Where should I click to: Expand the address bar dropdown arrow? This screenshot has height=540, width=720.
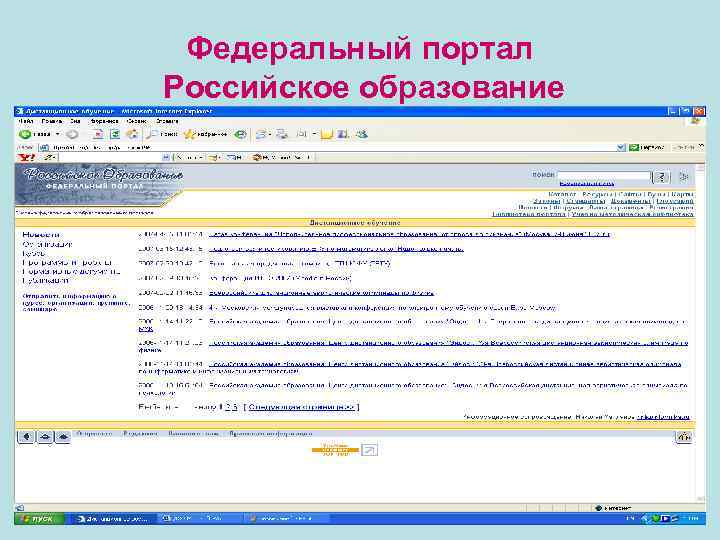[x=621, y=147]
